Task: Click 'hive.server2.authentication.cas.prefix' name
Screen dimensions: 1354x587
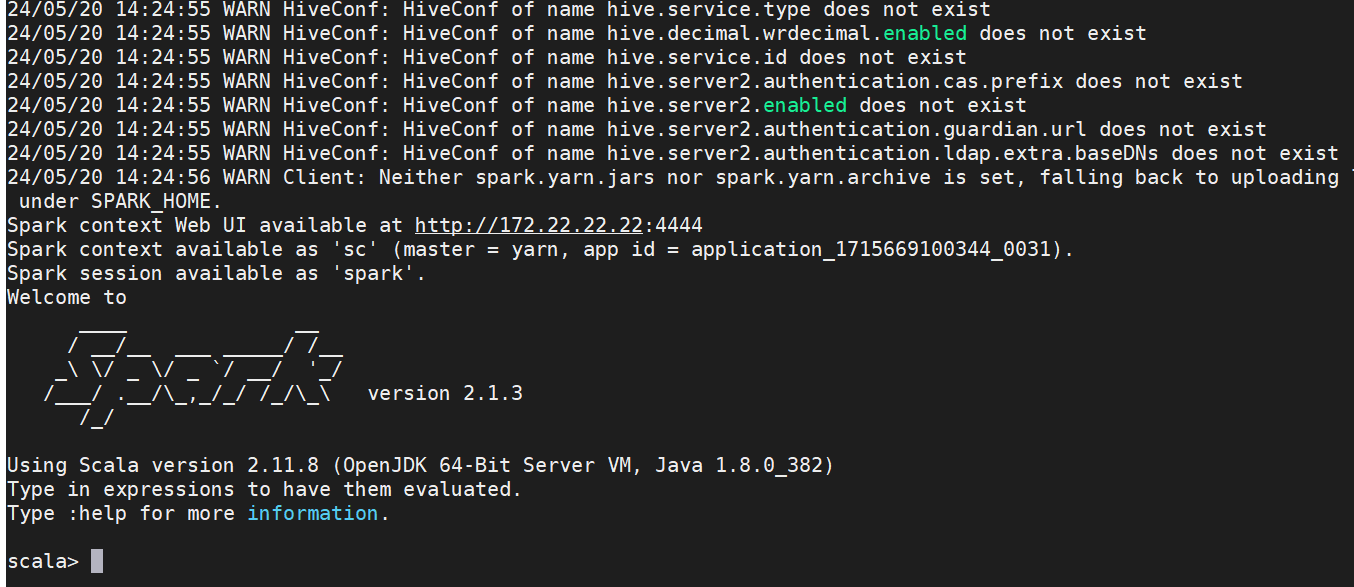Action: click(x=835, y=81)
